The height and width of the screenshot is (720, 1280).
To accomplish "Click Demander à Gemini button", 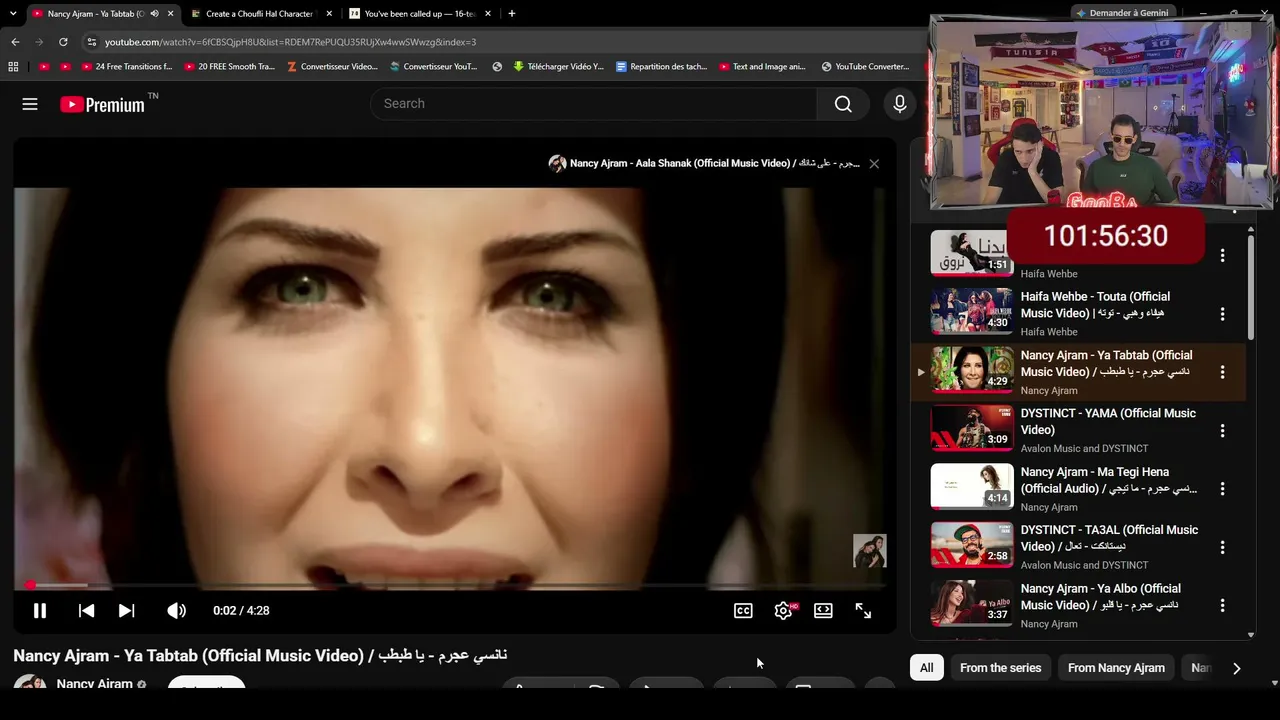I will click(1121, 13).
